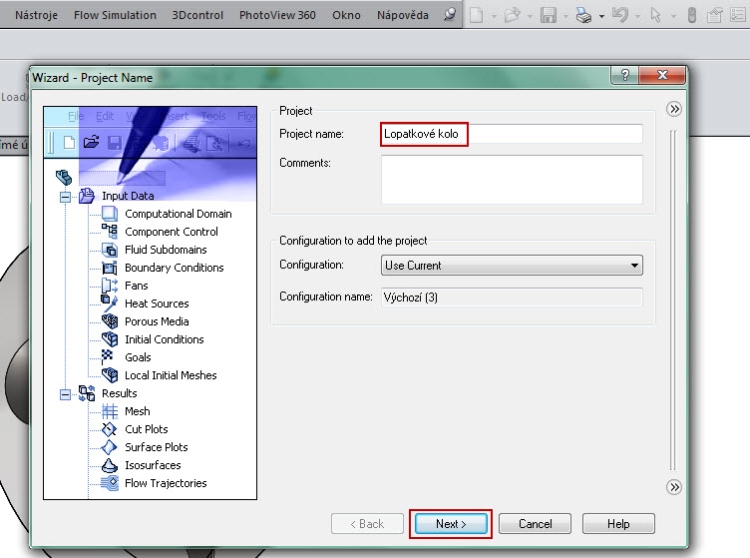The width and height of the screenshot is (750, 558).
Task: Open the PhotoView 360 menu
Action: (x=277, y=15)
